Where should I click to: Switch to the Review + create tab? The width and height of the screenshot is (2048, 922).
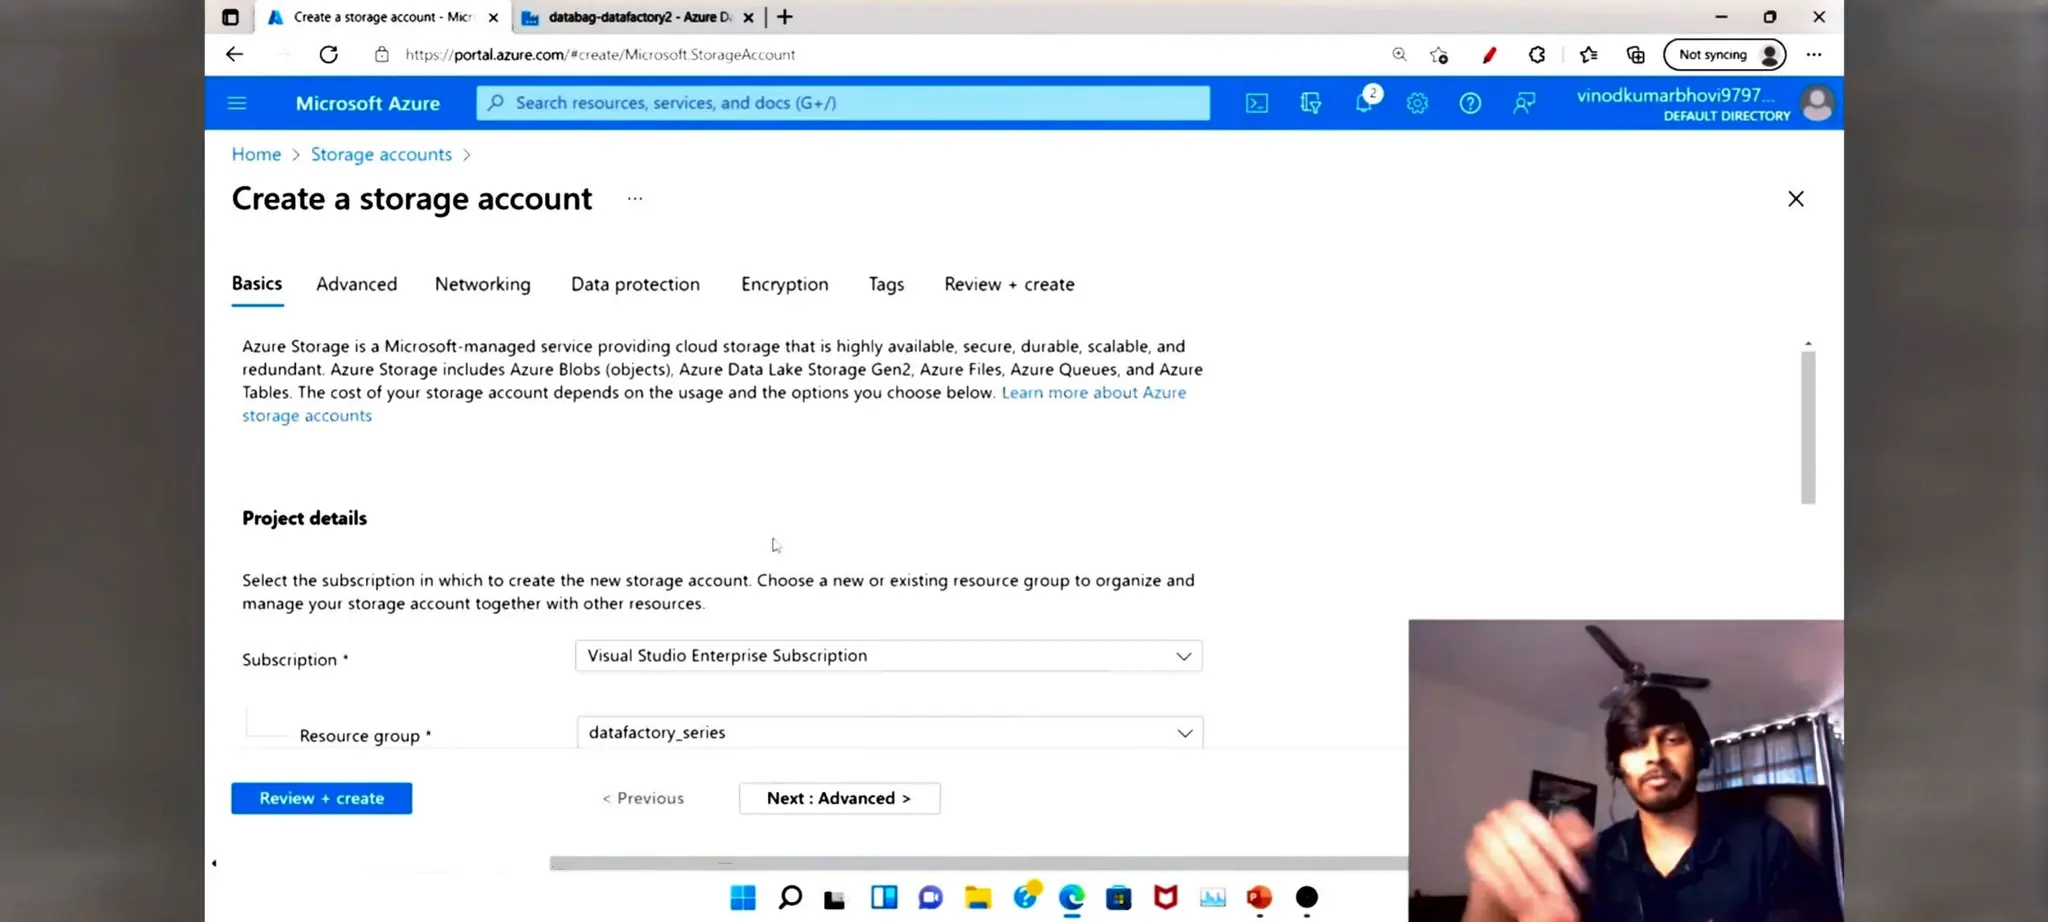point(1009,284)
